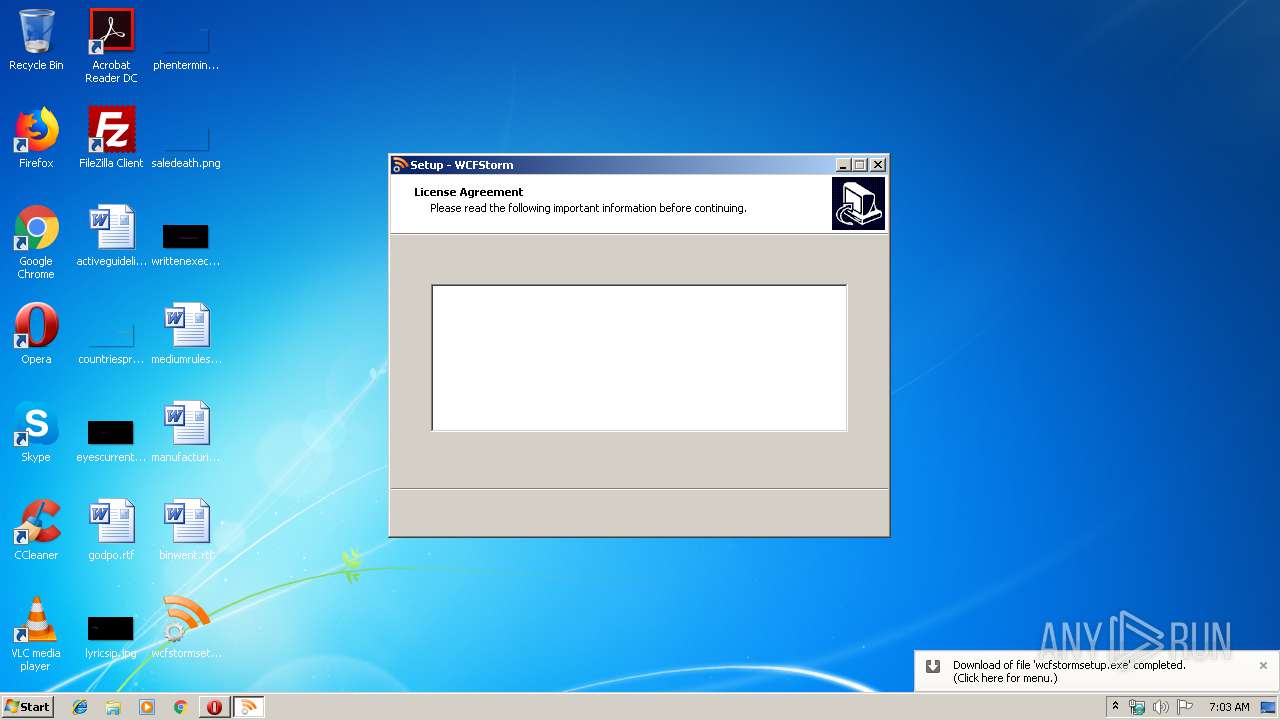1280x720 pixels.
Task: Click the WCFStorm icon in setup title bar
Action: click(400, 165)
